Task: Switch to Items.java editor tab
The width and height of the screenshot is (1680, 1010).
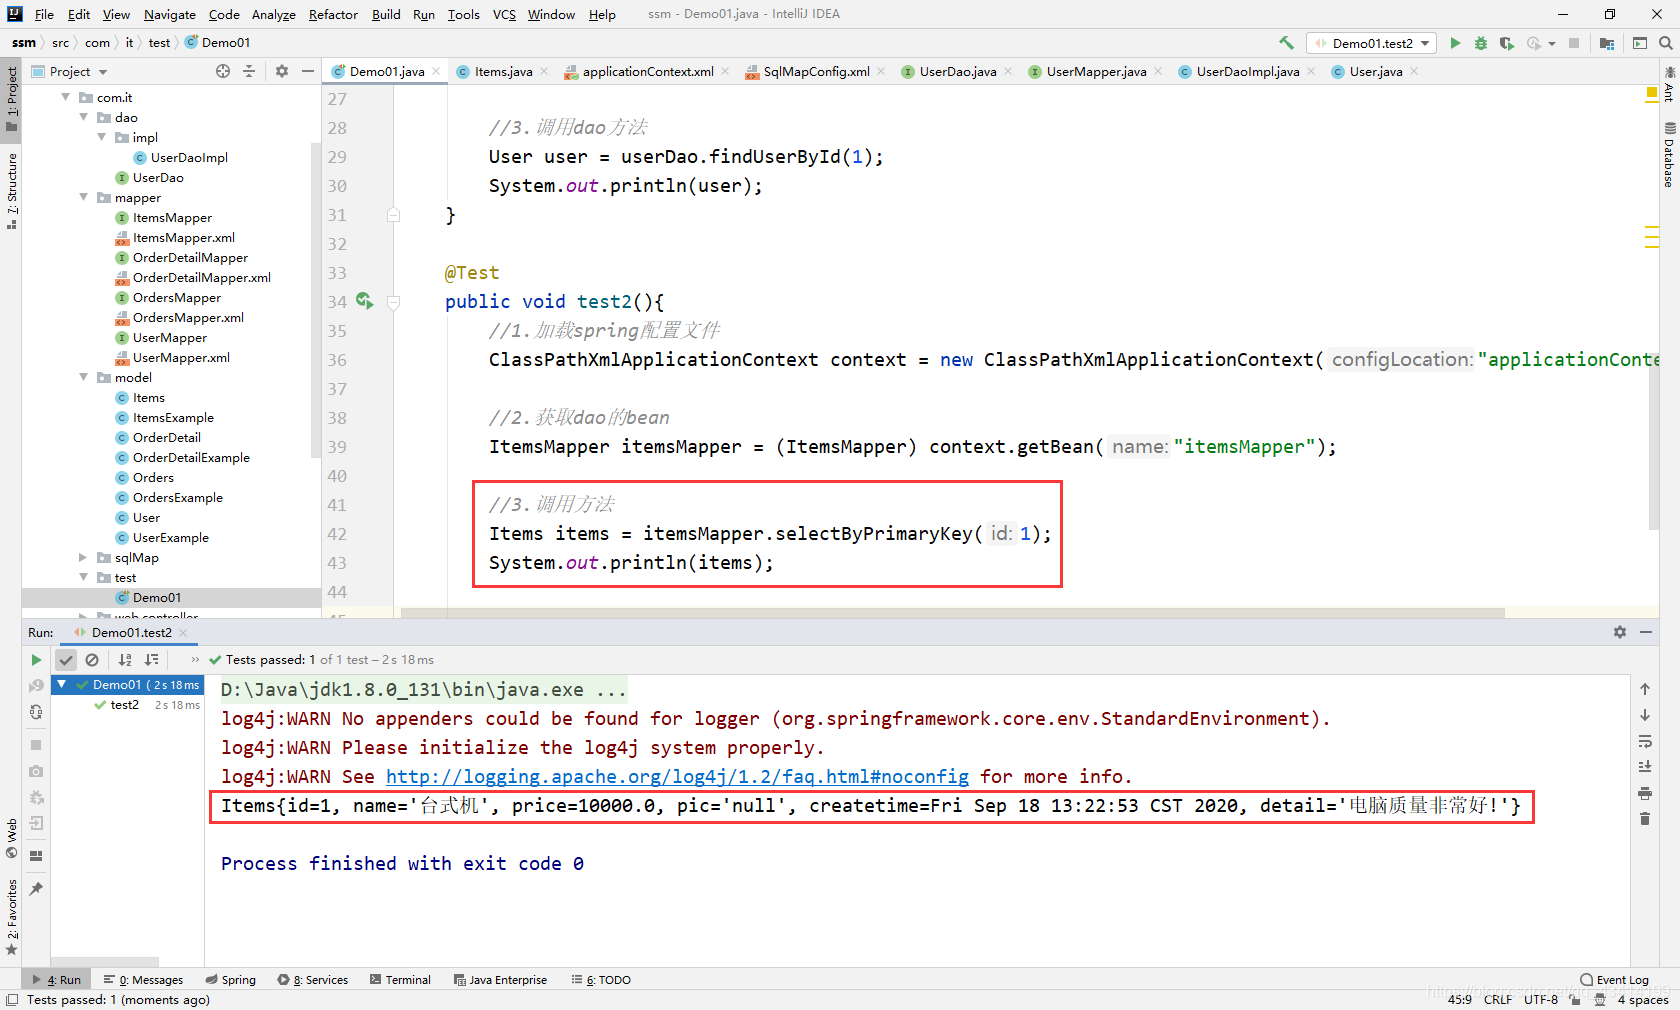Action: [503, 71]
